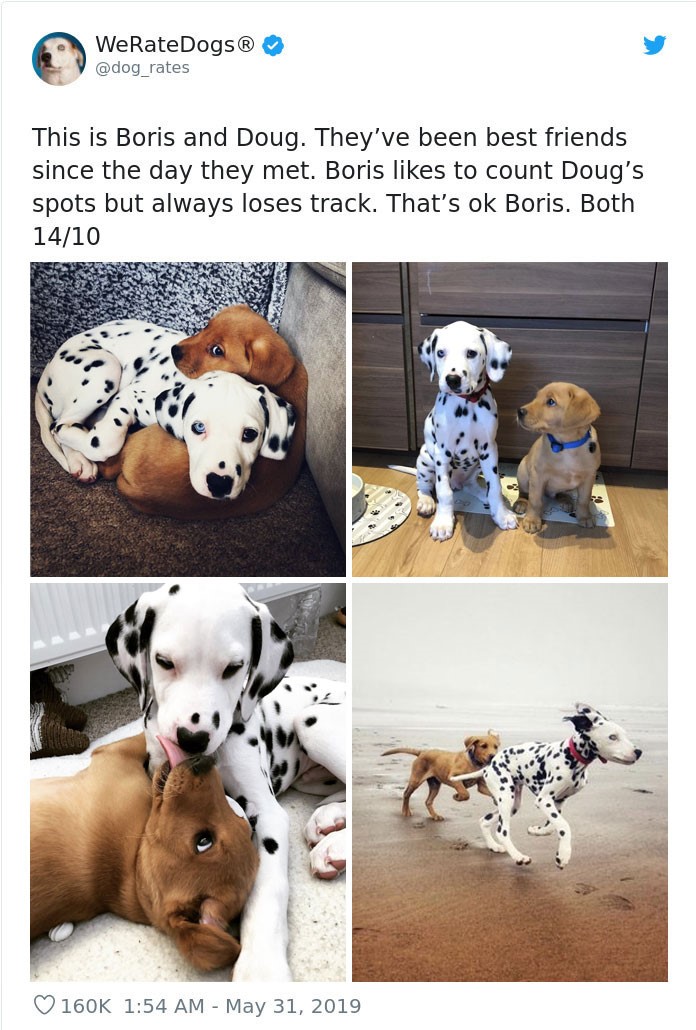Open photo of Dalmatian licking brown puppy

(x=188, y=782)
